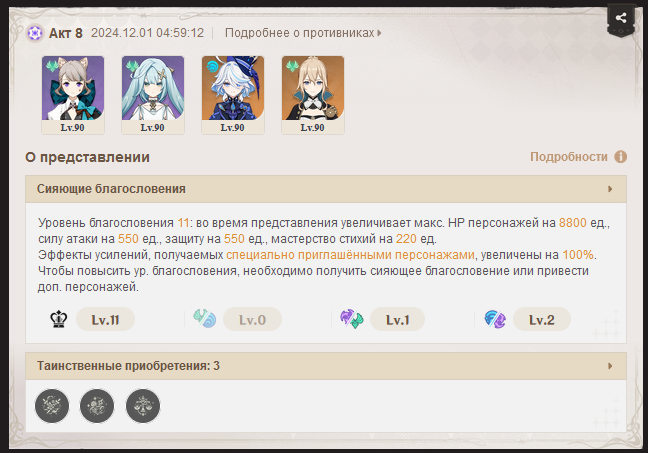Open the info icon beside Подробности

[620, 157]
